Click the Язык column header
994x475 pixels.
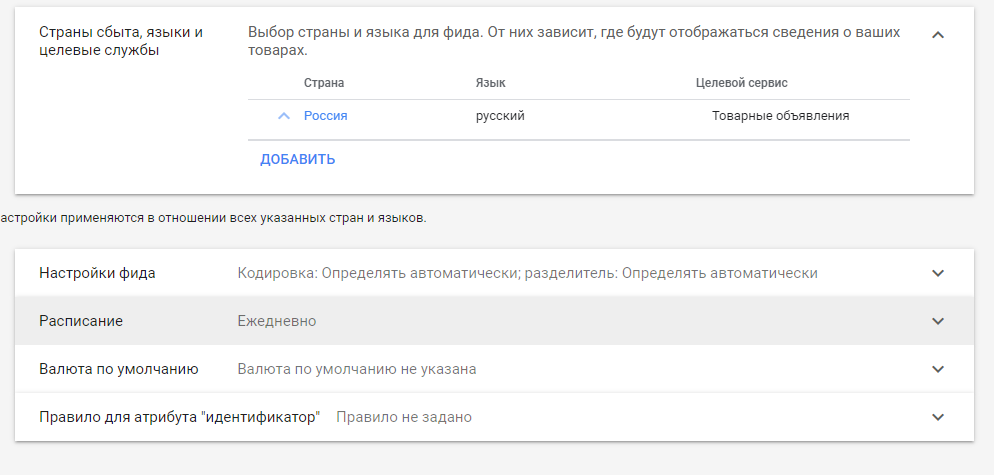(490, 83)
